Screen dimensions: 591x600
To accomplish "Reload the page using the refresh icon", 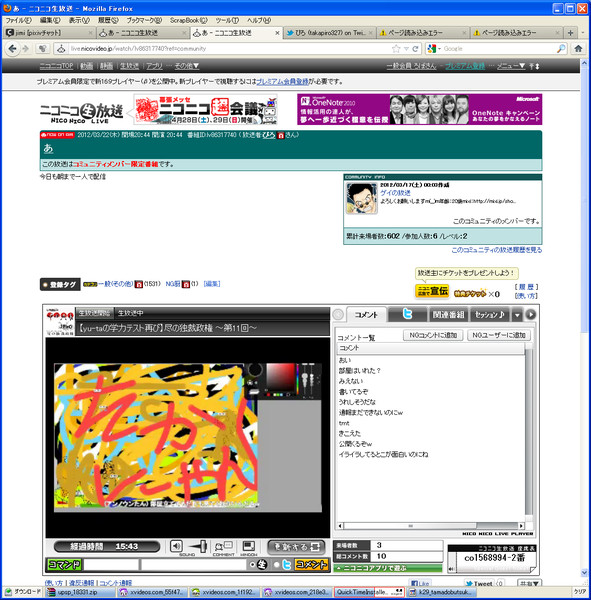I will (x=415, y=49).
